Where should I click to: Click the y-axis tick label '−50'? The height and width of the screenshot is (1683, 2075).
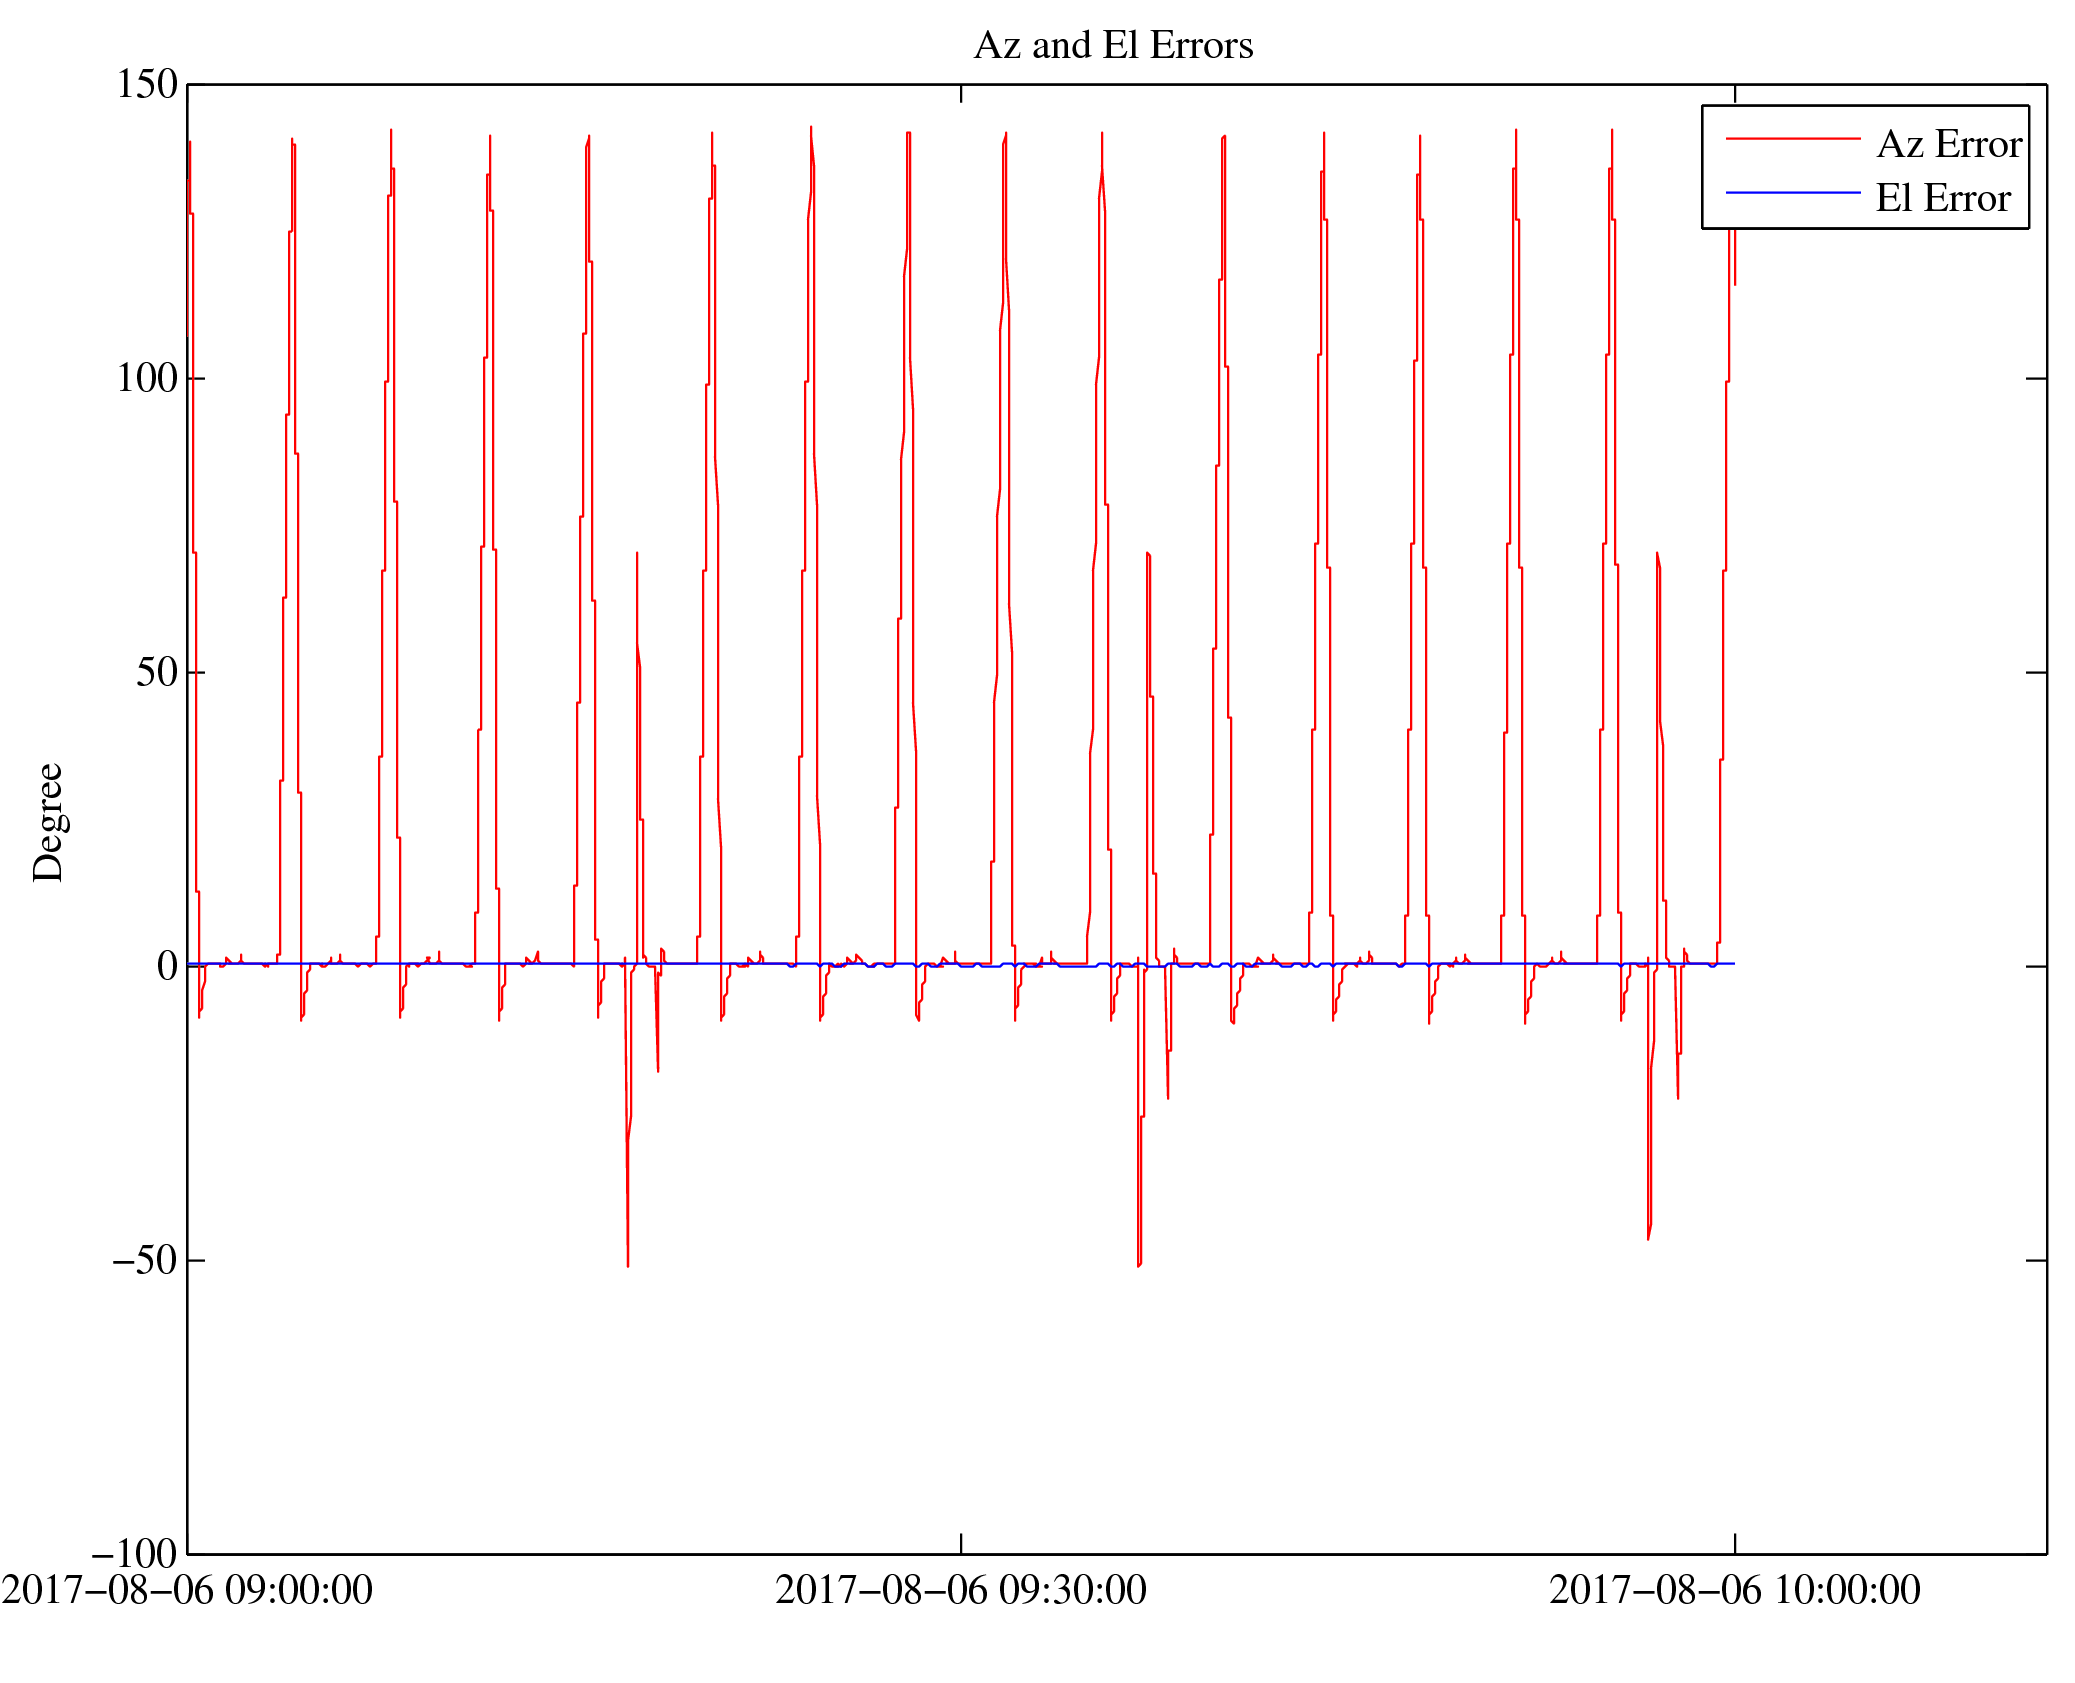click(x=144, y=1260)
